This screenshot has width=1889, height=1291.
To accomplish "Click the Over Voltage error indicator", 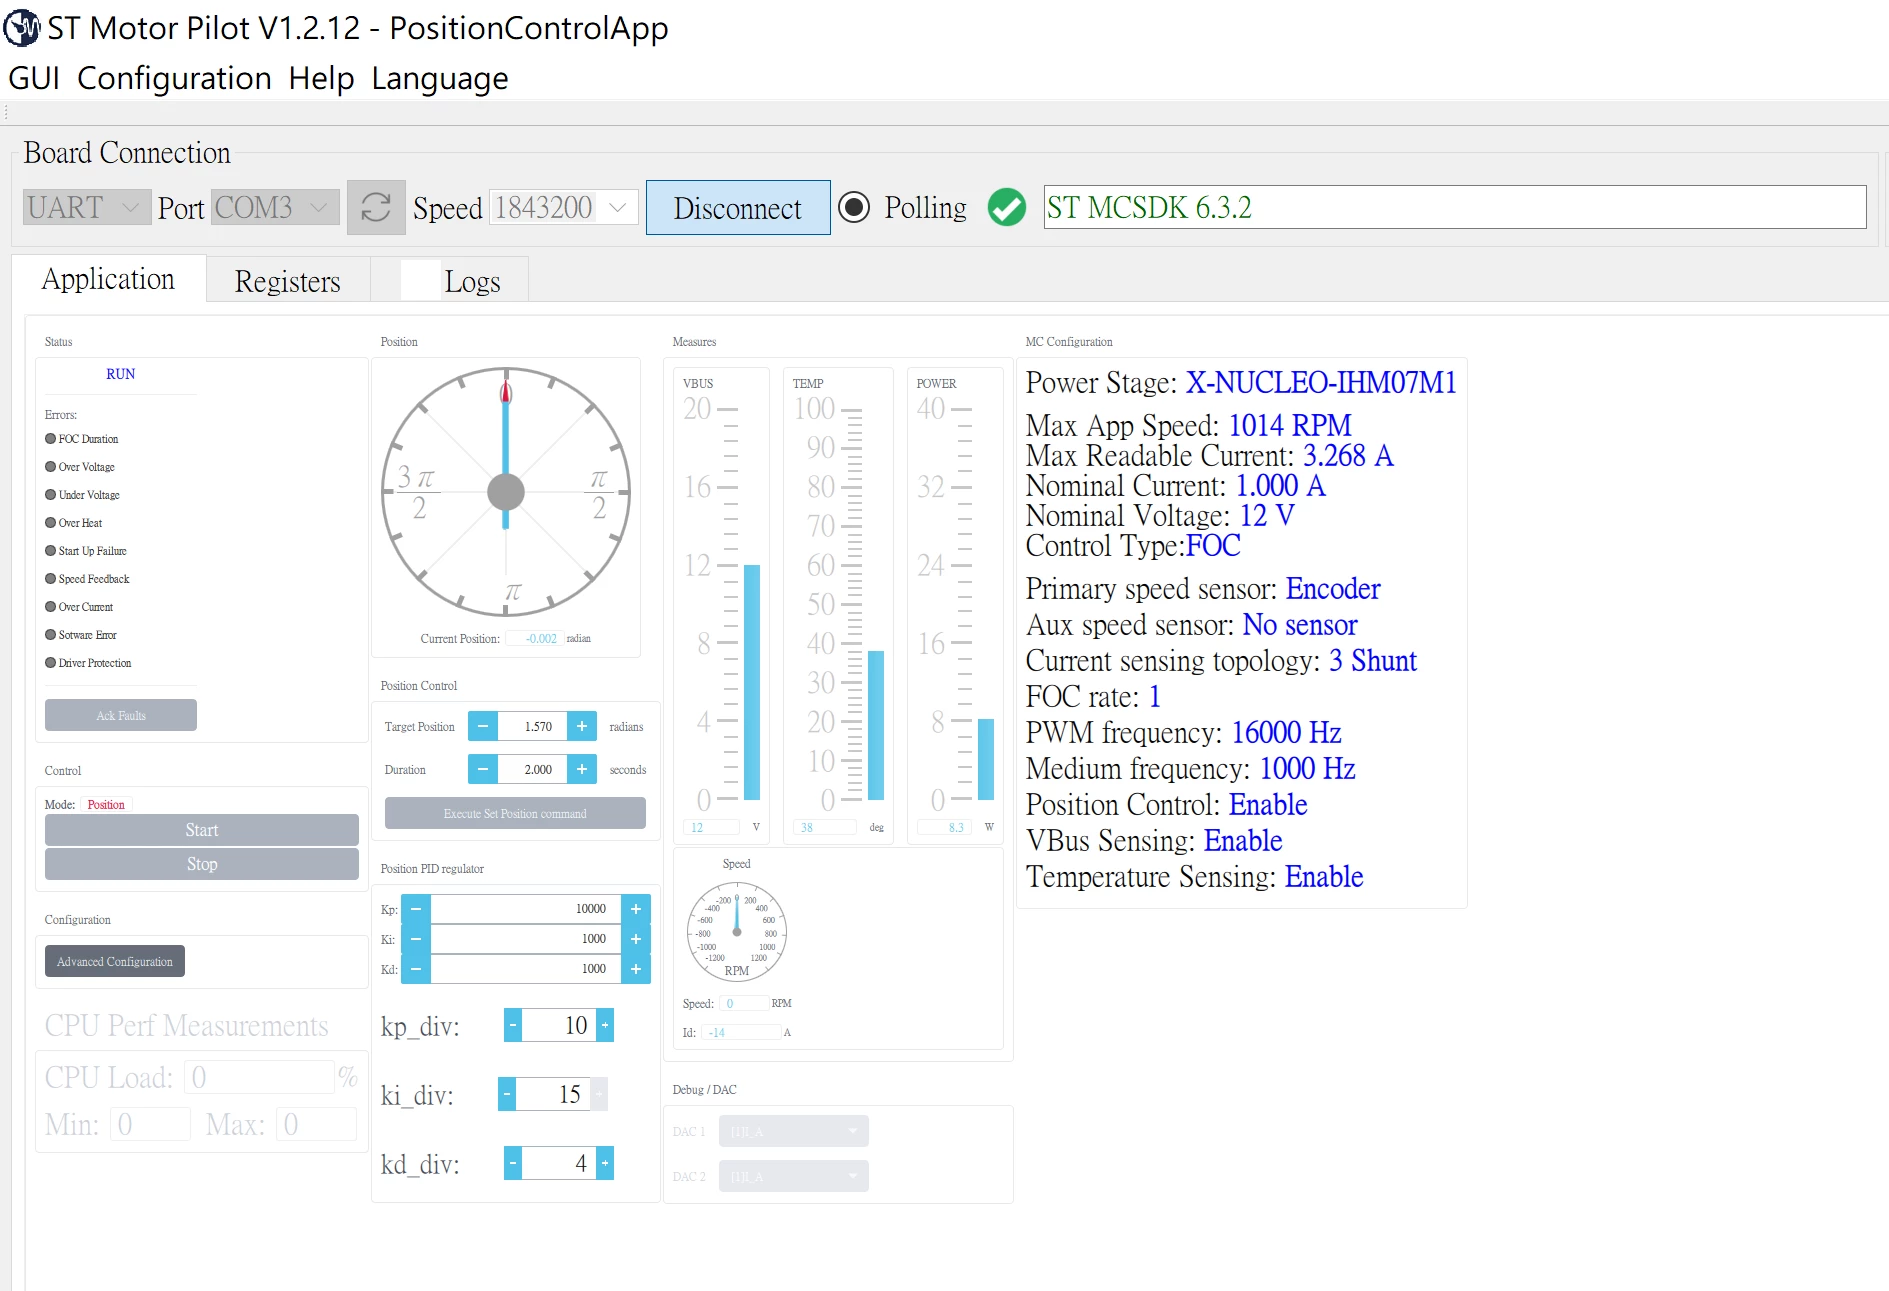I will pos(51,467).
